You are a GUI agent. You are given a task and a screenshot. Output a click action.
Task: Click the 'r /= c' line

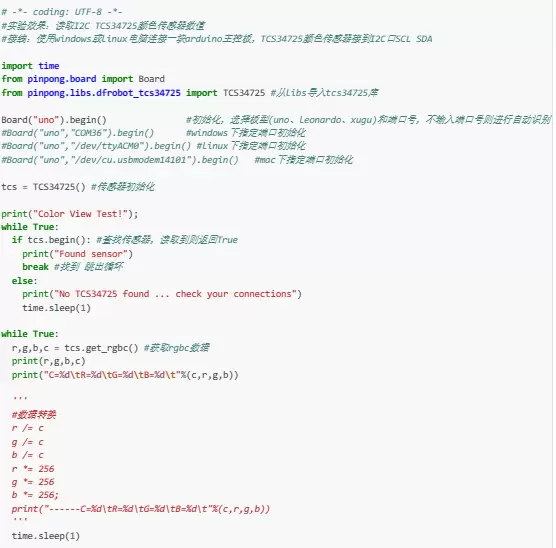click(x=28, y=428)
